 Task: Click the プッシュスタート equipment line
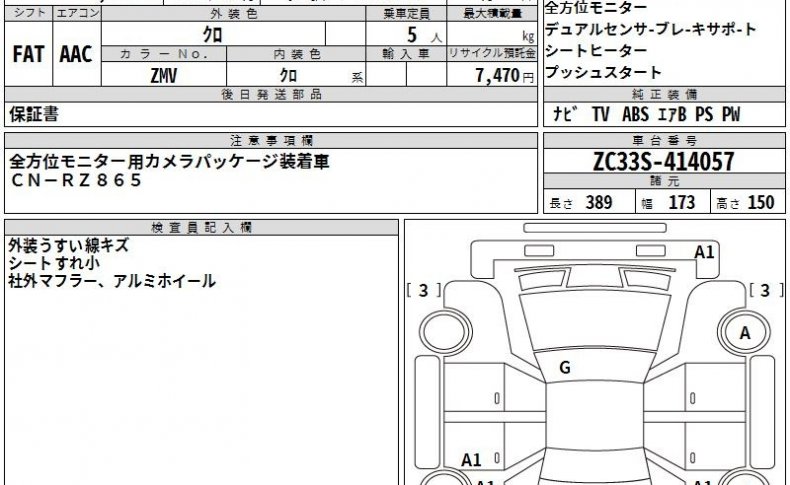[603, 73]
